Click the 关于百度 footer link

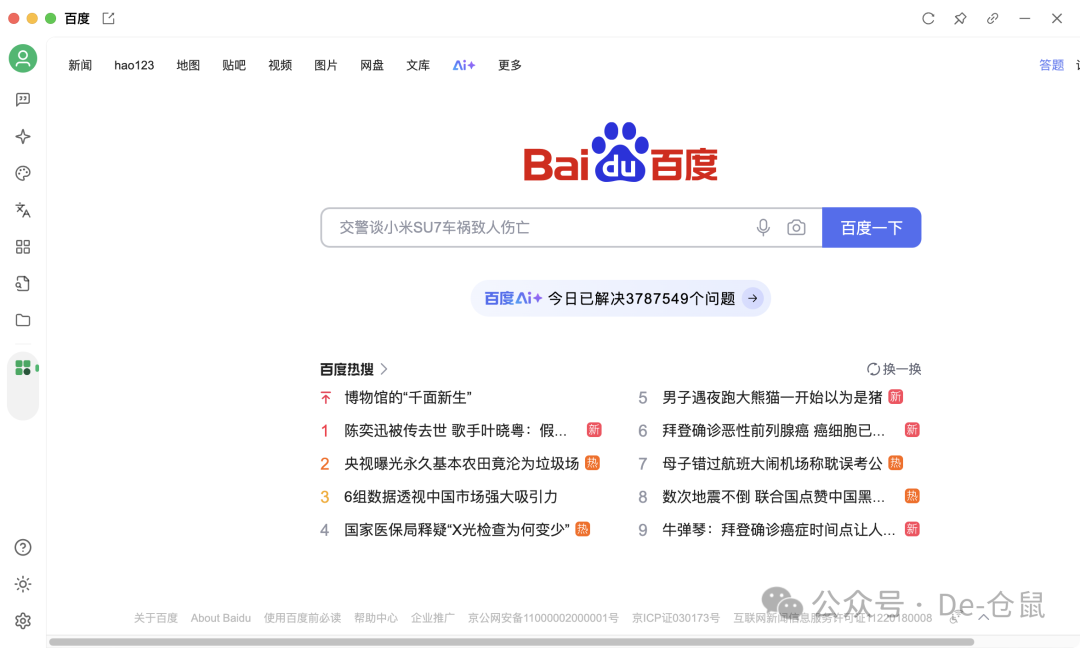point(156,618)
